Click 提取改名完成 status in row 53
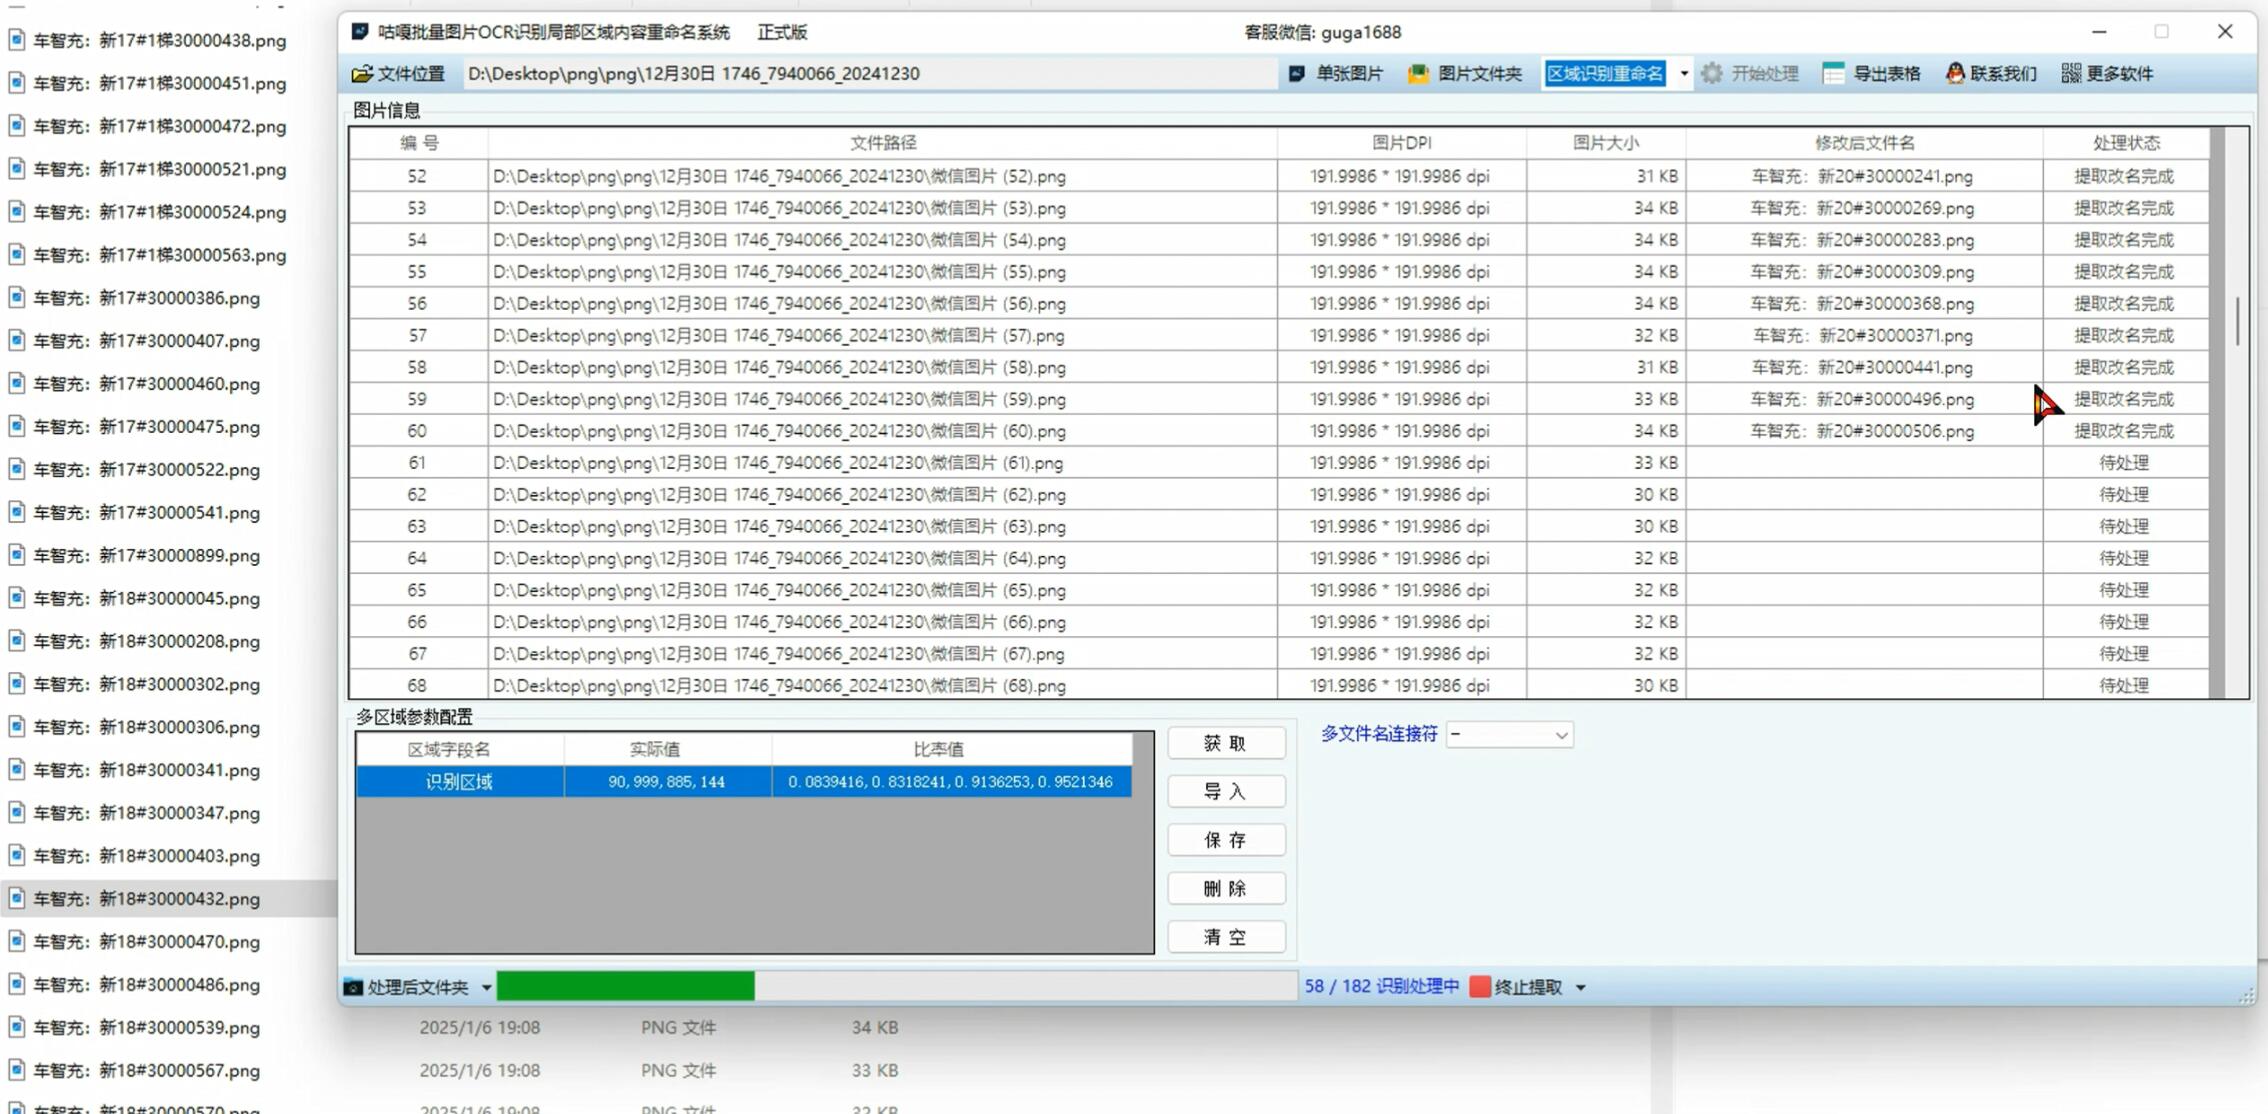 click(x=2124, y=208)
